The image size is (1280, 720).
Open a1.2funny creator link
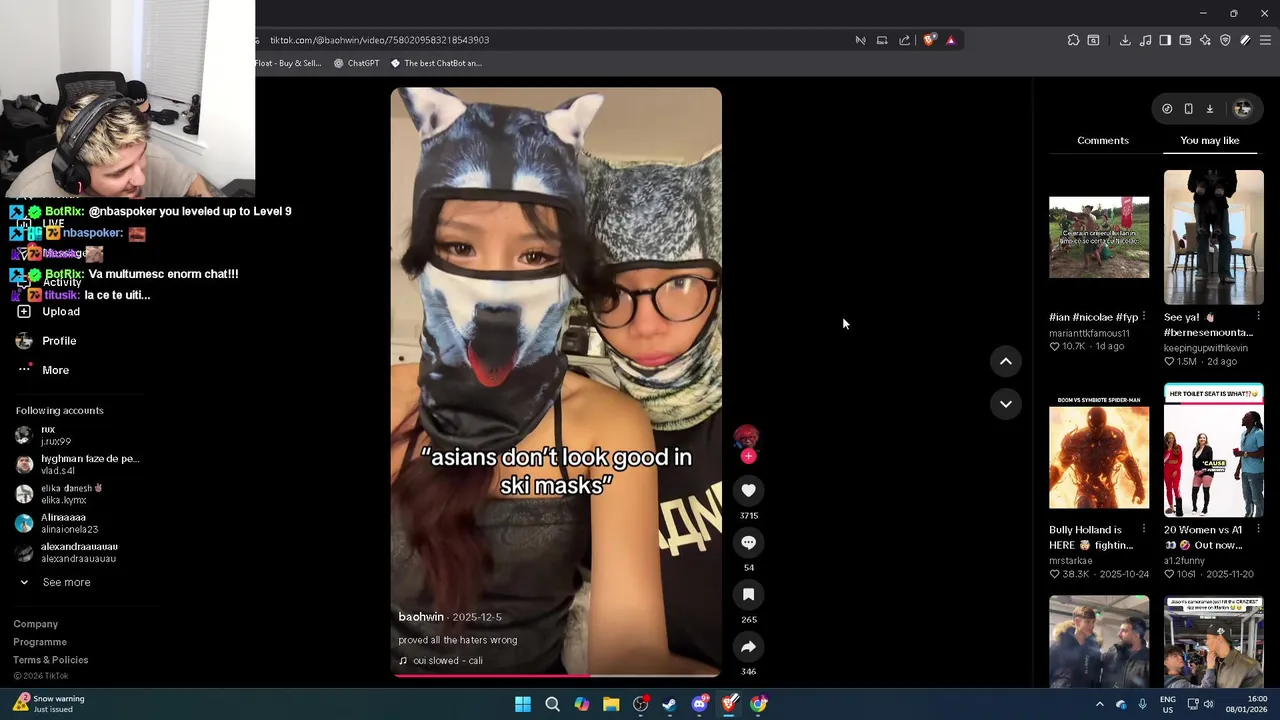(1184, 561)
